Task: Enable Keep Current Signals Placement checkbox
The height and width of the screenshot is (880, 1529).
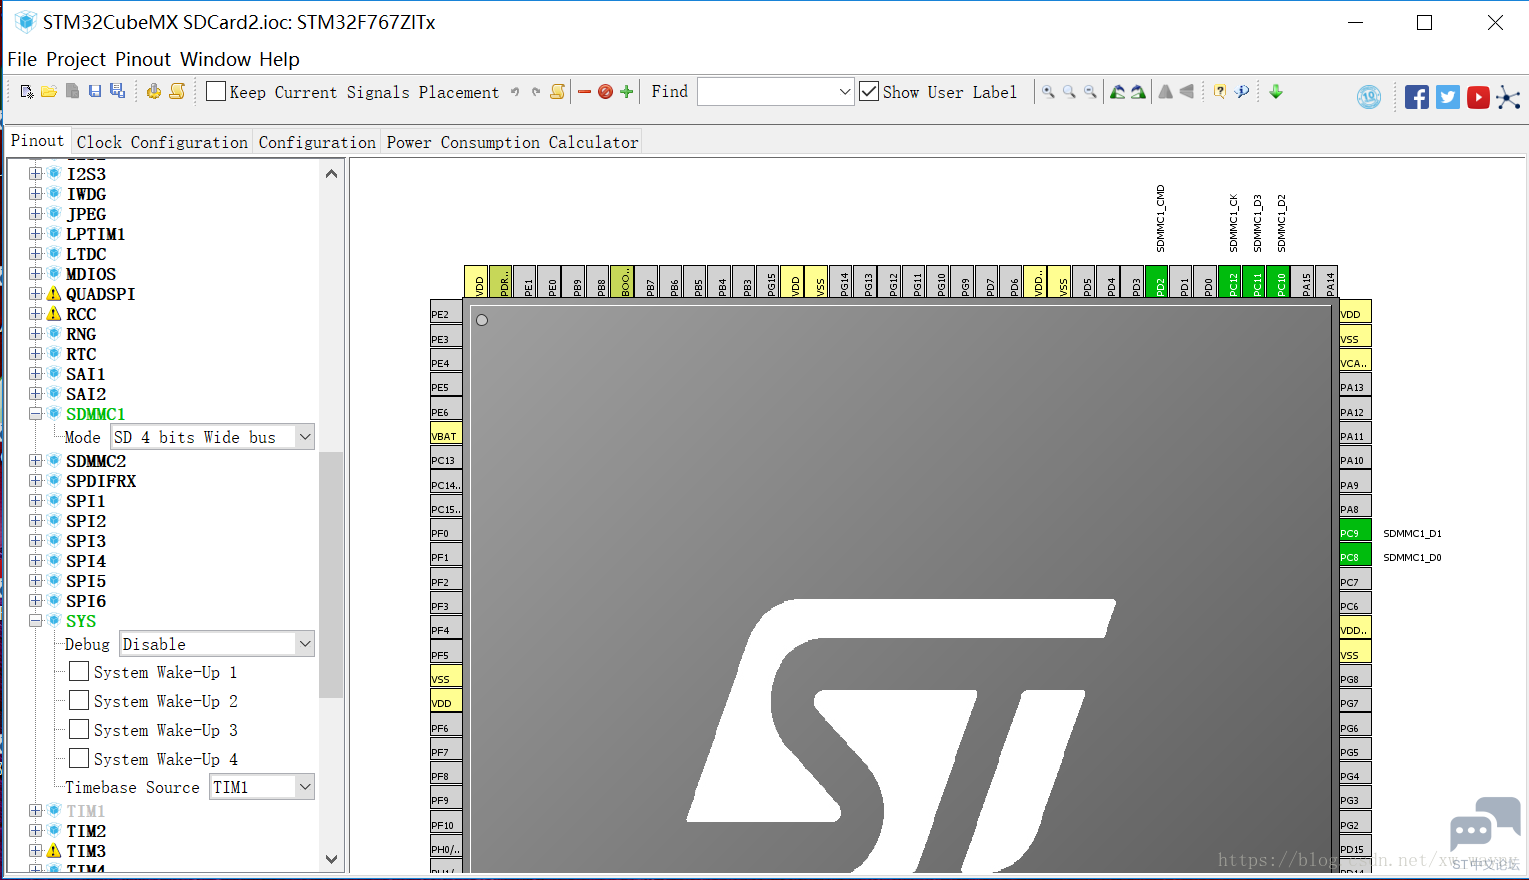Action: pyautogui.click(x=216, y=92)
